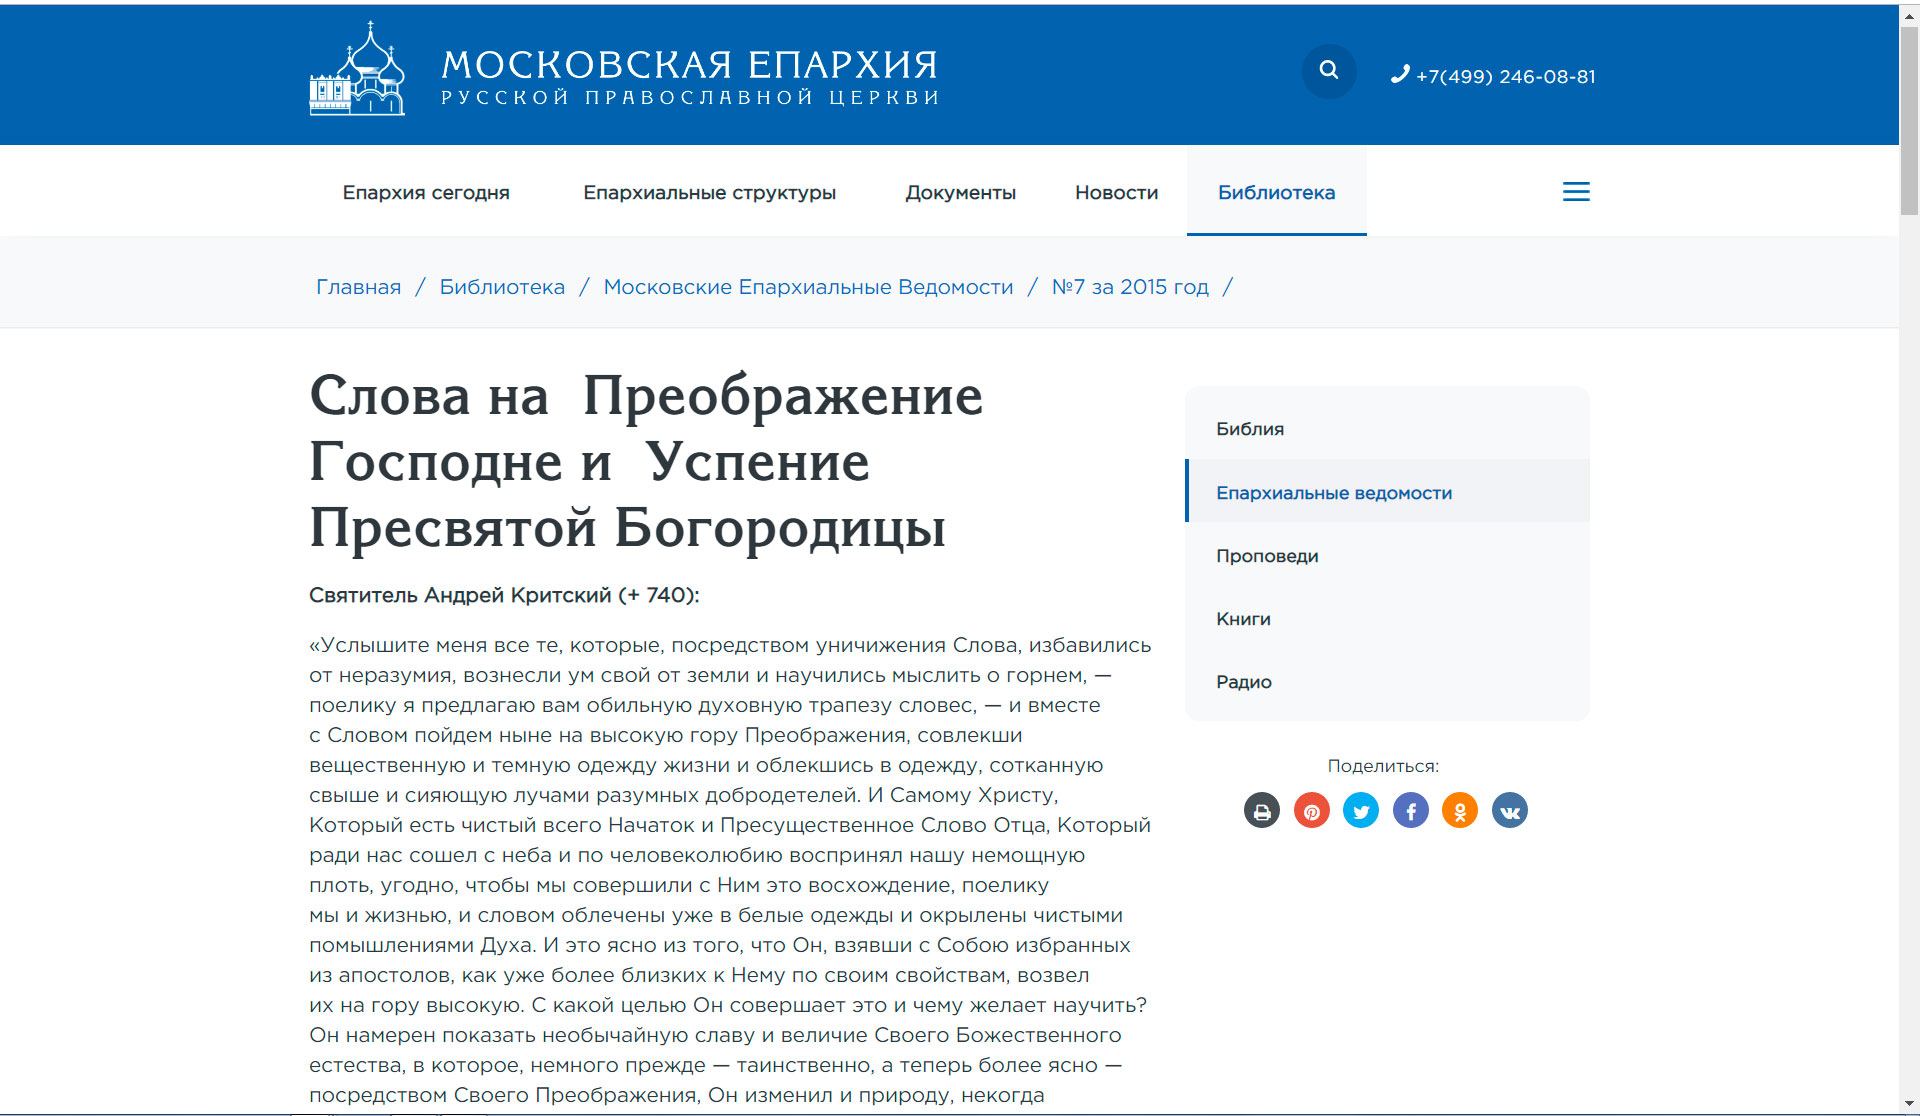This screenshot has width=1920, height=1116.
Task: Share the article on Pinterest
Action: (1311, 810)
